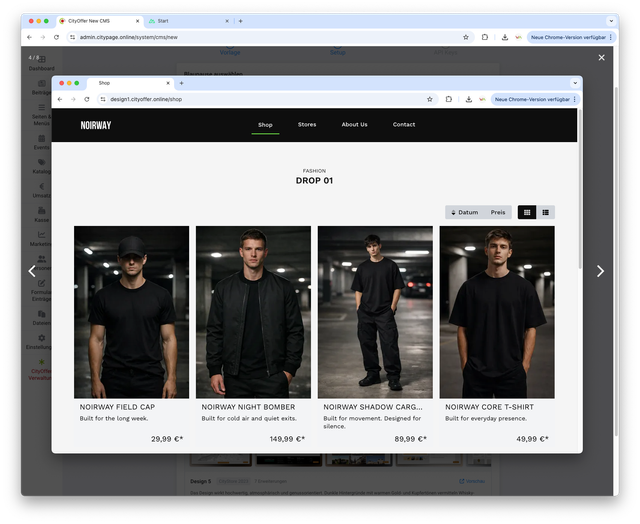Open new tab with plus button
The height and width of the screenshot is (524, 640).
point(240,21)
